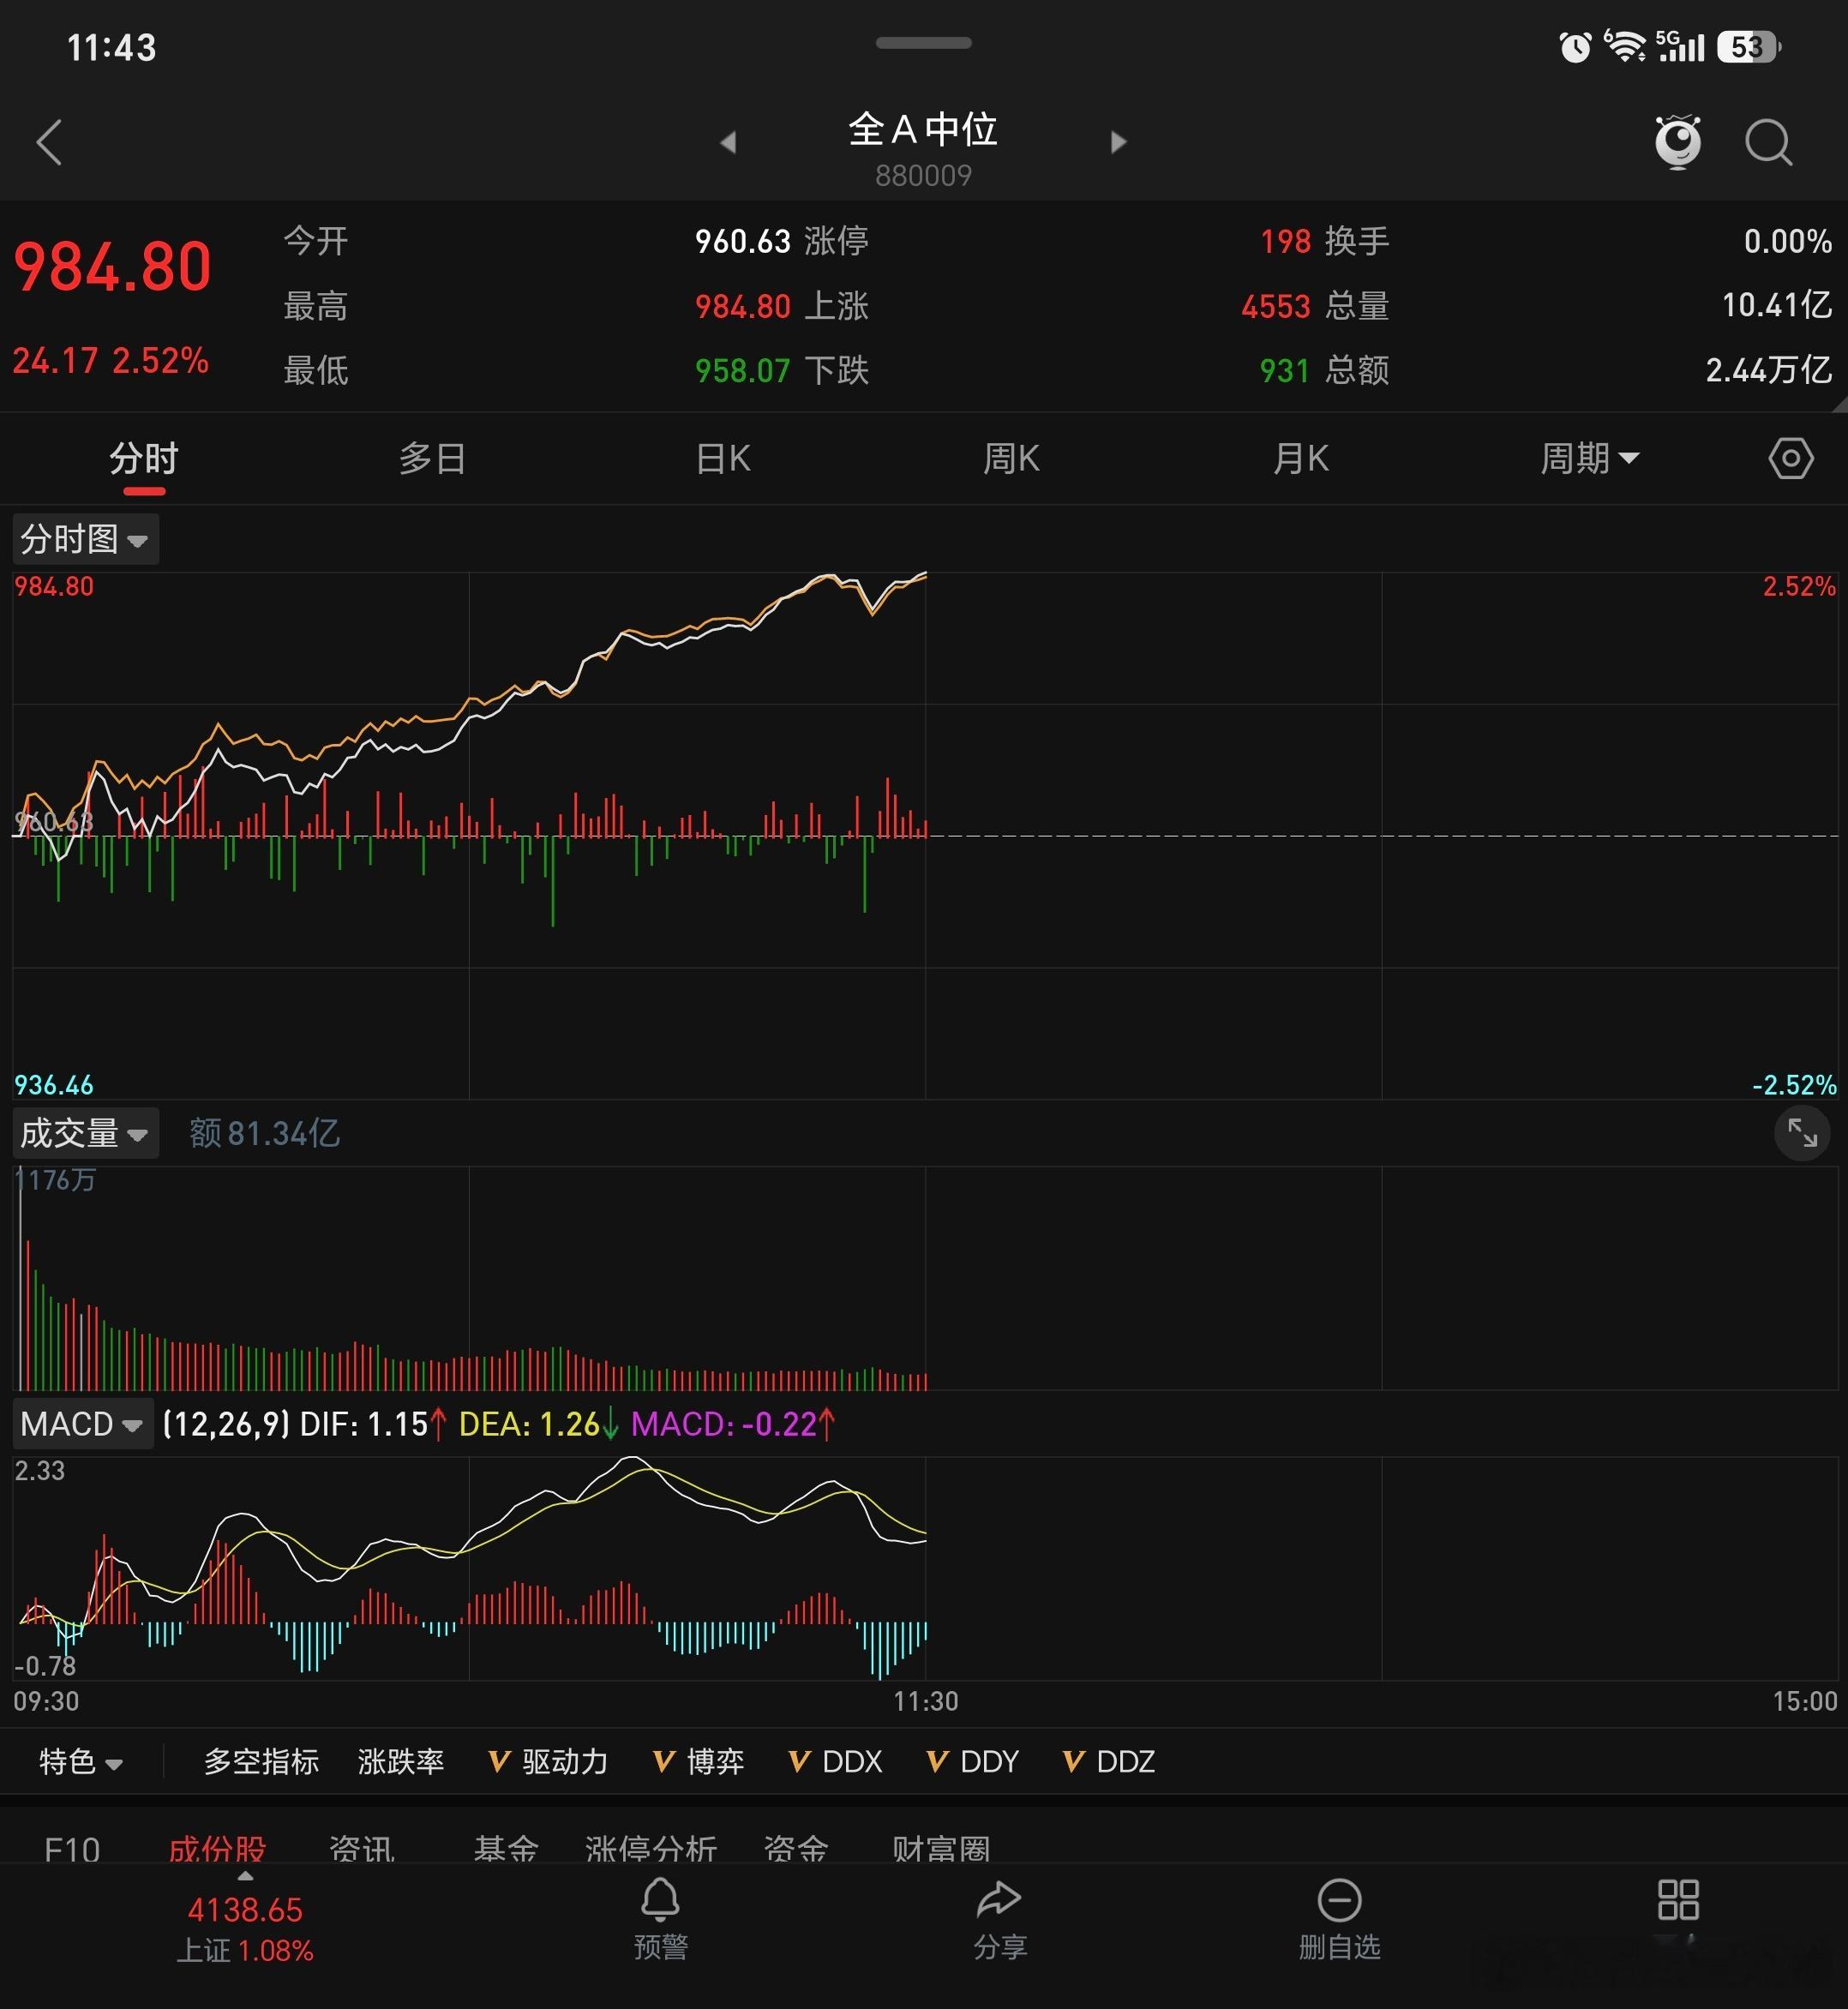Open the 基金 tab
Screen dimensions: 1848x2009
pyautogui.click(x=505, y=1848)
